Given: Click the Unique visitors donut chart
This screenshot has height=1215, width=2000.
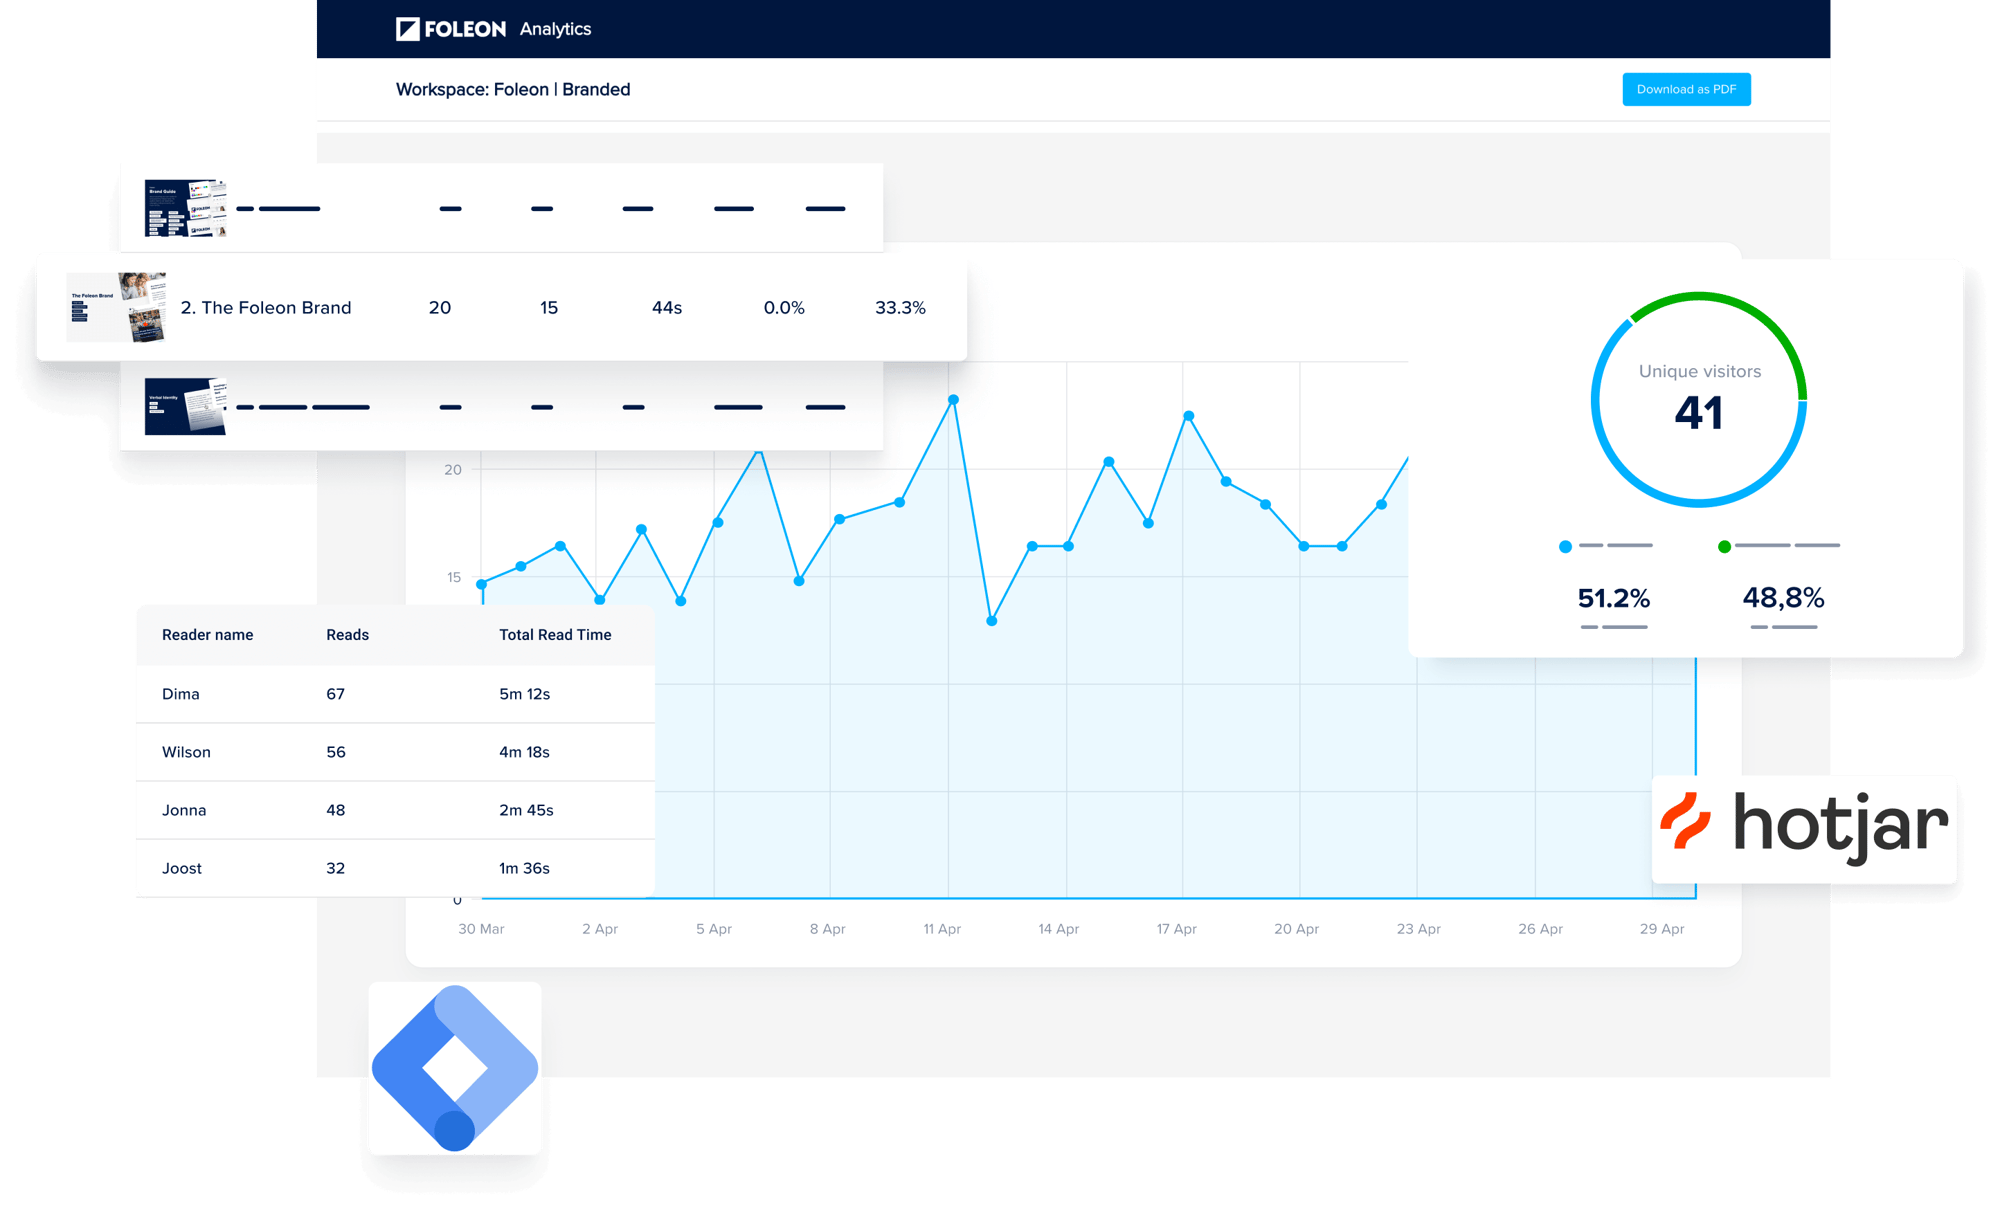Looking at the screenshot, I should 1698,400.
